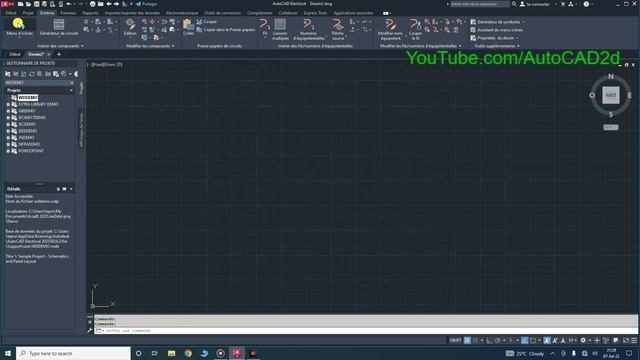The width and height of the screenshot is (640, 360).
Task: Select WDDEMO project in the tree
Action: click(28, 98)
